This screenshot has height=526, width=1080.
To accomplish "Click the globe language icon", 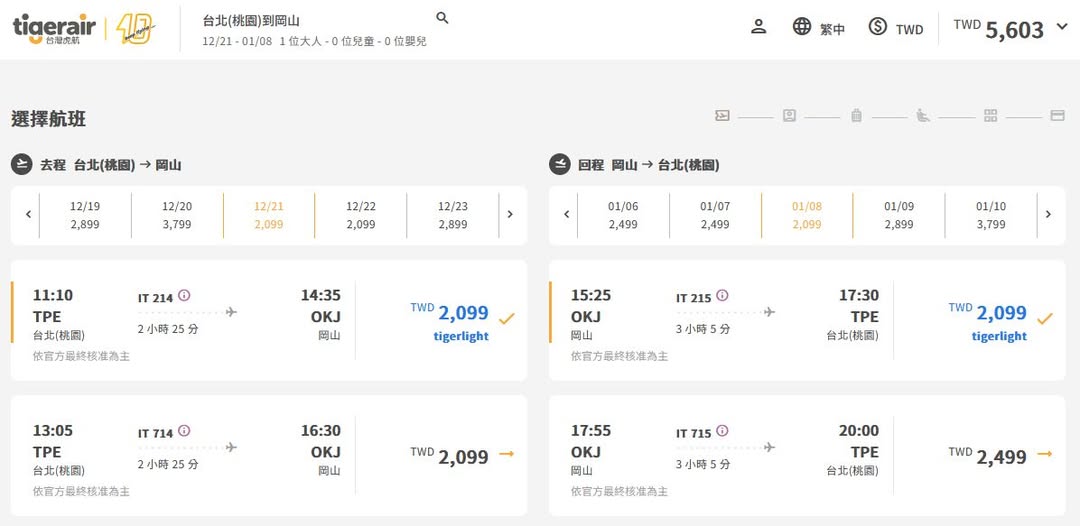I will click(802, 27).
